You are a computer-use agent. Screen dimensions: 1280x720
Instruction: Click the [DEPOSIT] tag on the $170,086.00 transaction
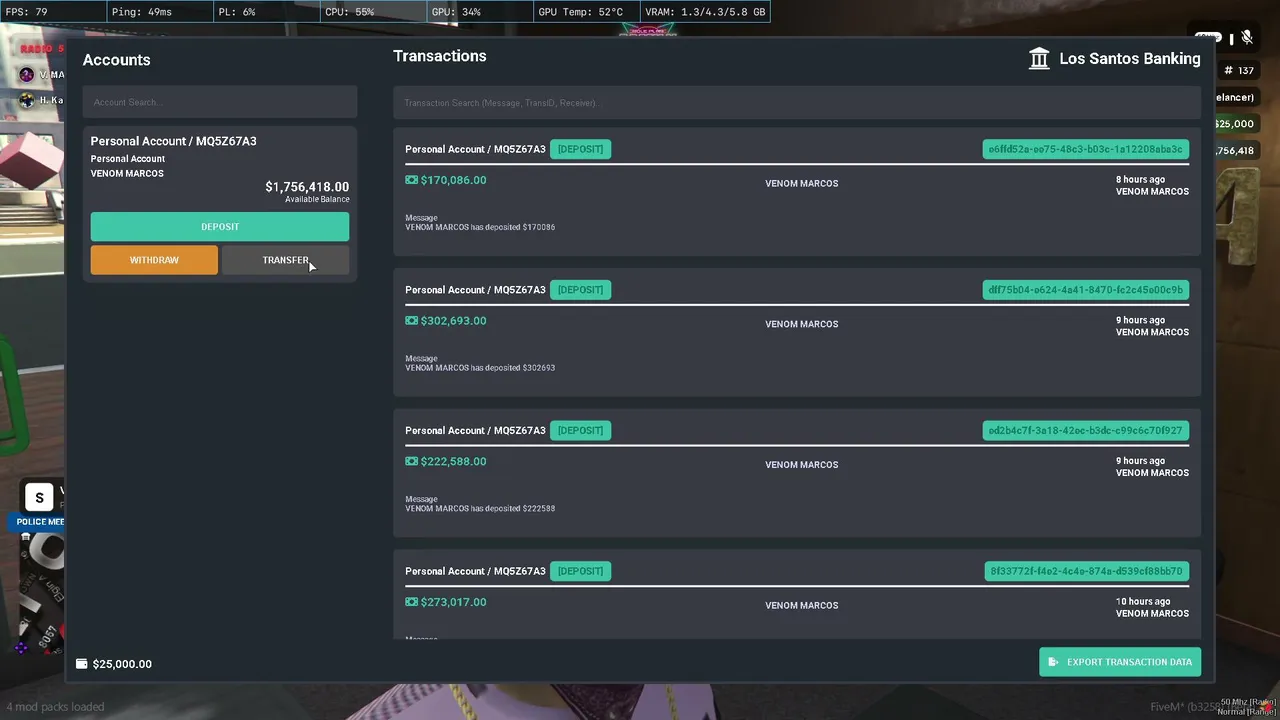(580, 149)
